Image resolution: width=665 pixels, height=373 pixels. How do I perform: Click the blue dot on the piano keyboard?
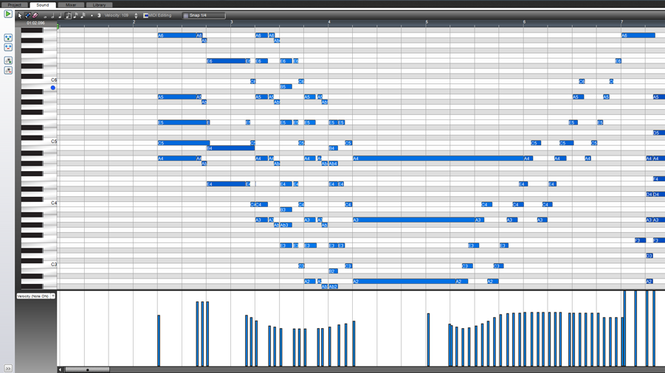[x=53, y=88]
